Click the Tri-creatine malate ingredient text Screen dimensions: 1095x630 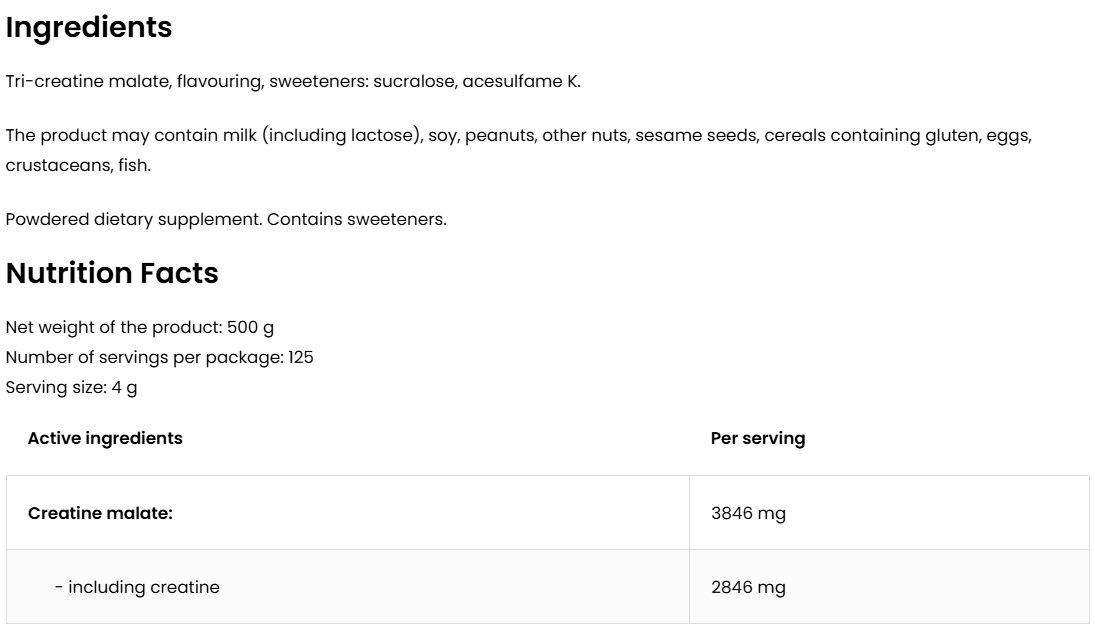click(87, 82)
